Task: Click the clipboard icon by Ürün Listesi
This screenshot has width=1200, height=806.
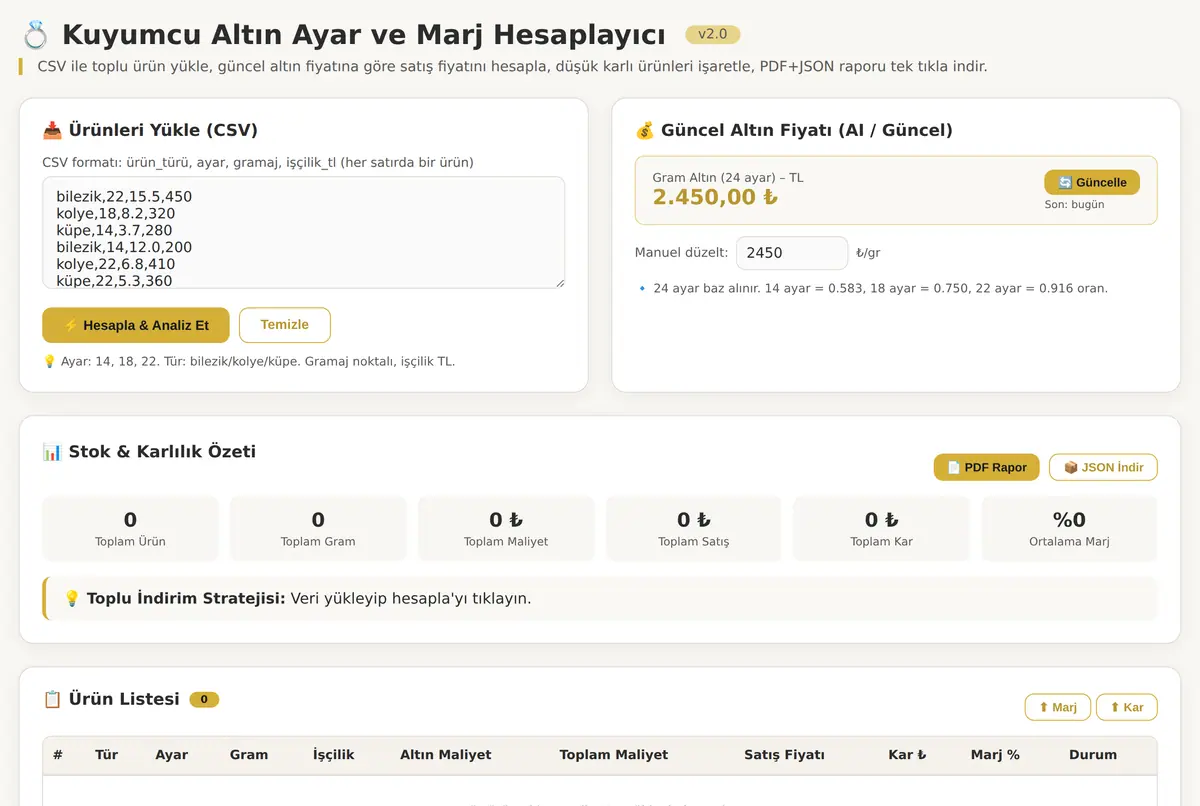Action: [52, 699]
